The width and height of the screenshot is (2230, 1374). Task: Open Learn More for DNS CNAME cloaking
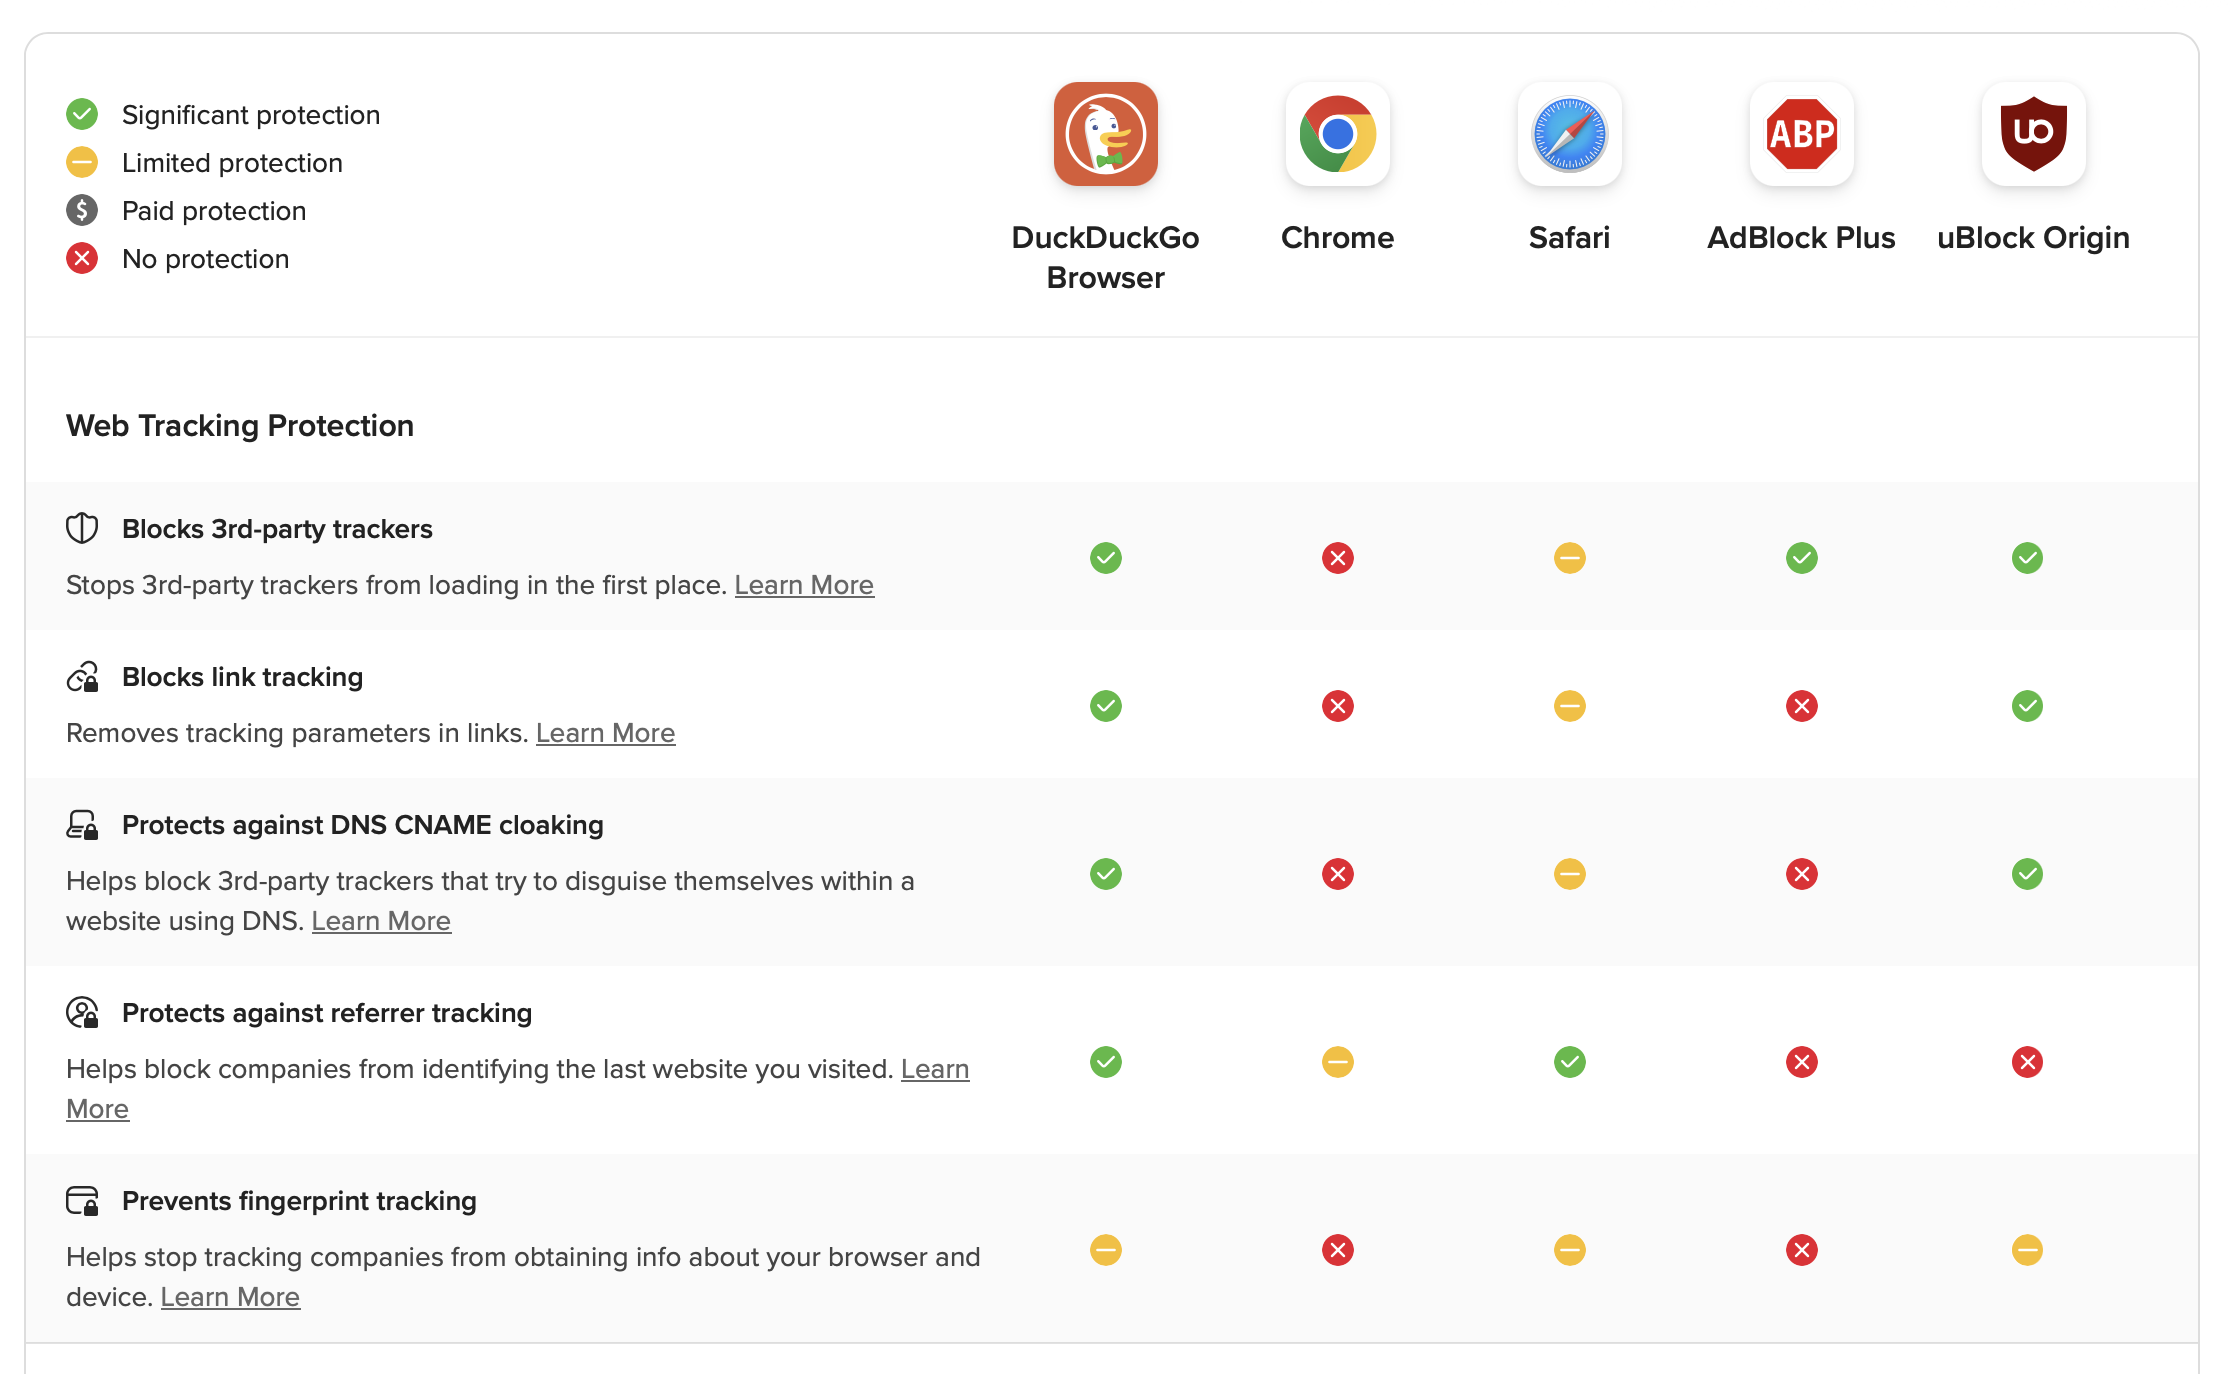(381, 921)
